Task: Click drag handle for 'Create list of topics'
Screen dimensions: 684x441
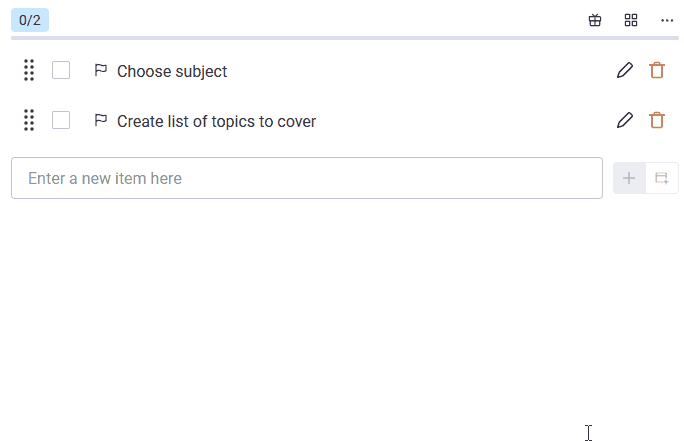Action: (x=29, y=120)
